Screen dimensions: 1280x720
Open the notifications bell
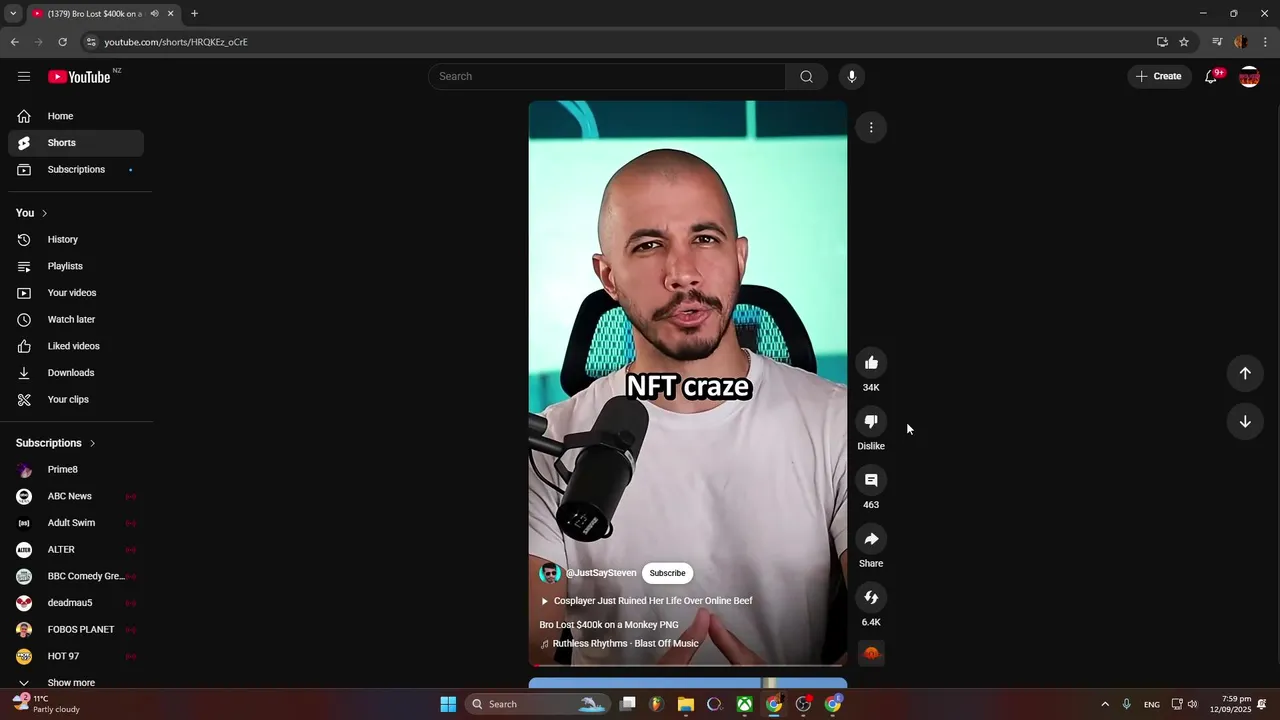[x=1211, y=76]
